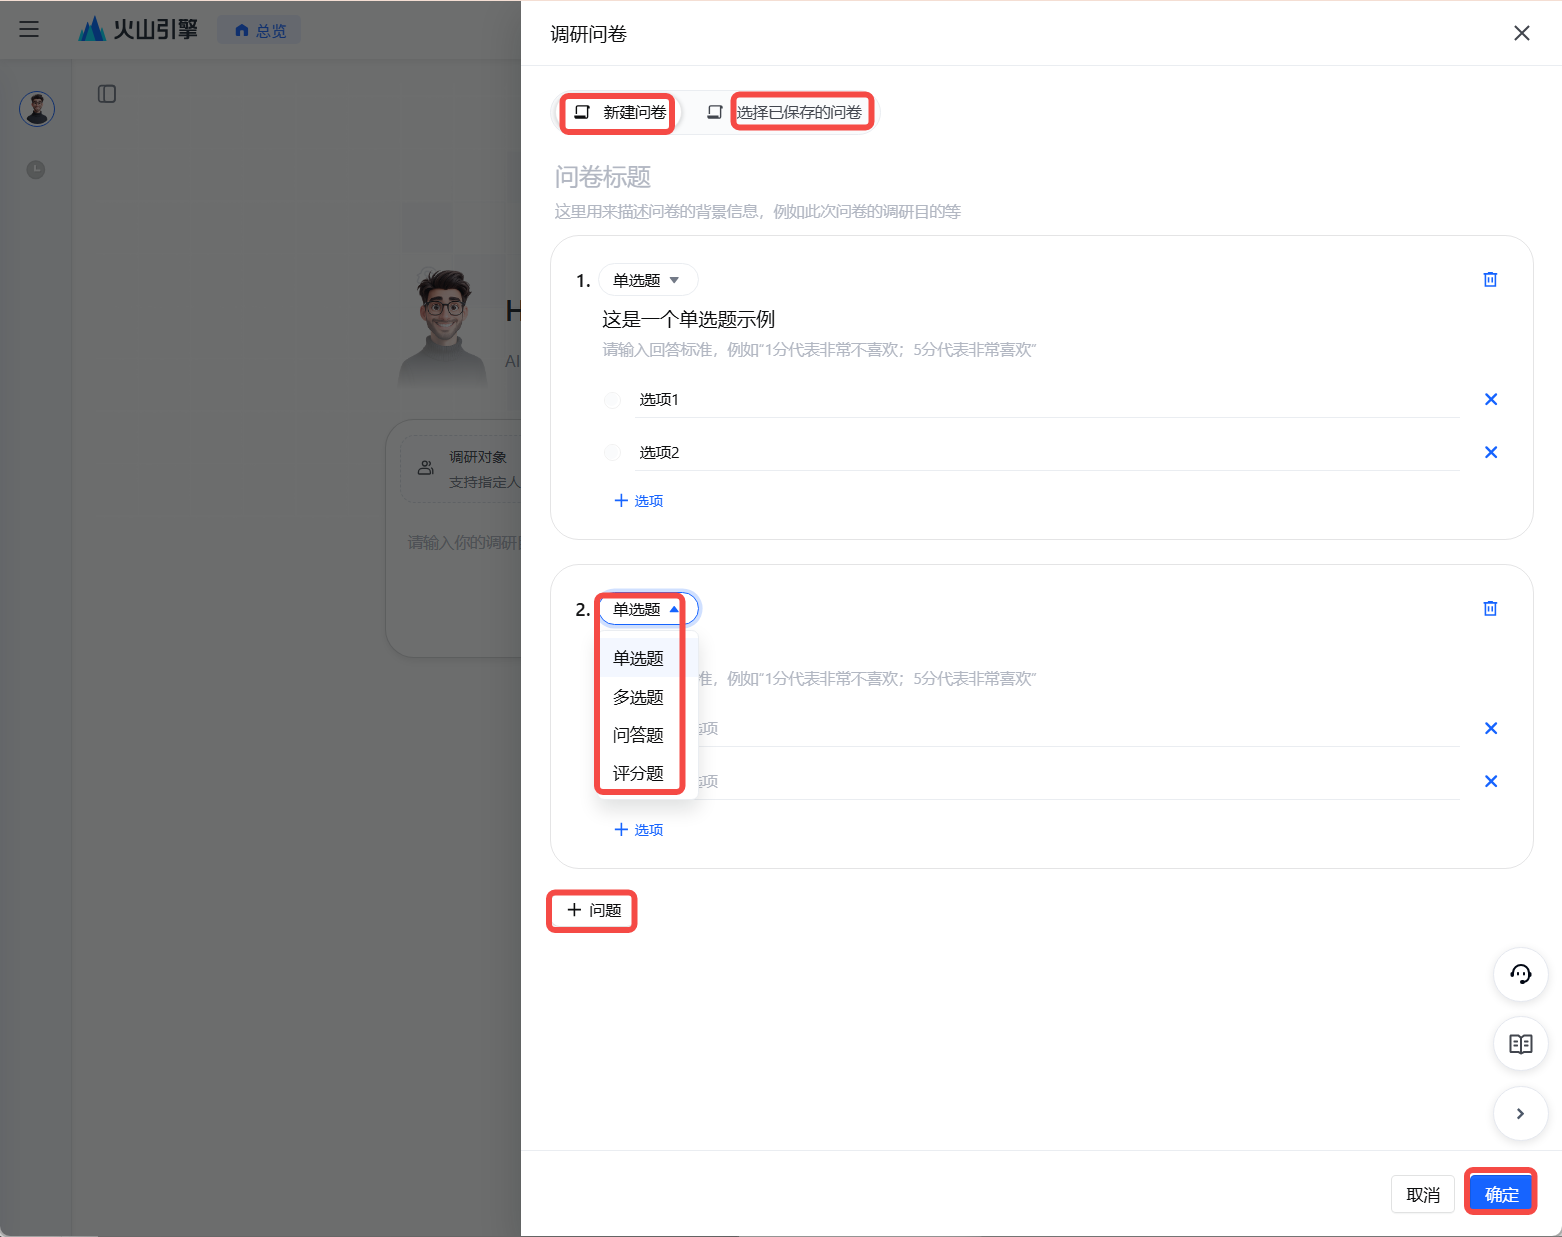Open the customer service headset button
Viewport: 1562px width, 1237px height.
click(x=1520, y=974)
